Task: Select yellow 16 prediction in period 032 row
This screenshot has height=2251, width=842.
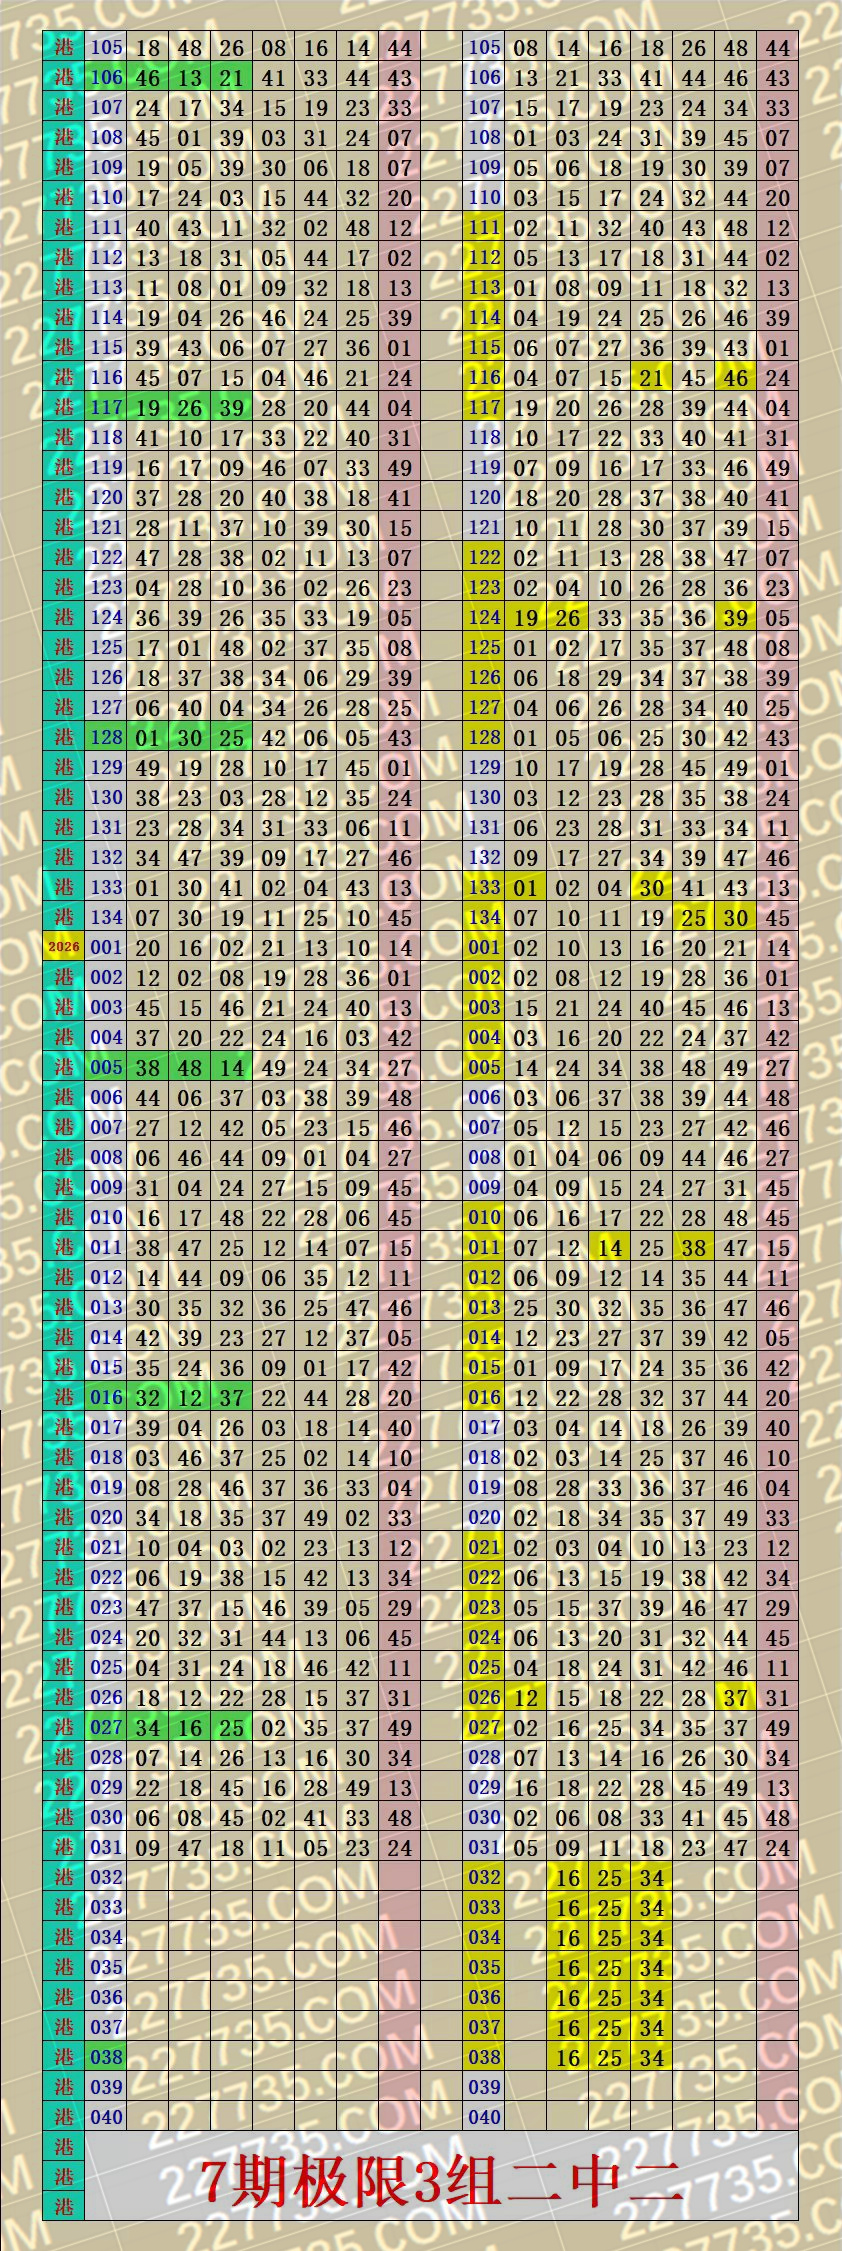Action: (x=568, y=1877)
